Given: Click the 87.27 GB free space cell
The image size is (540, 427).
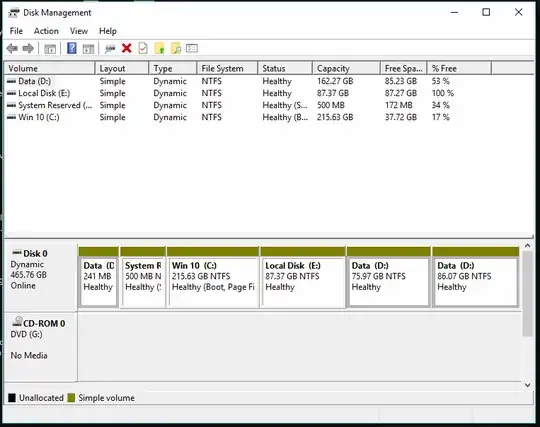Looking at the screenshot, I should [401, 93].
